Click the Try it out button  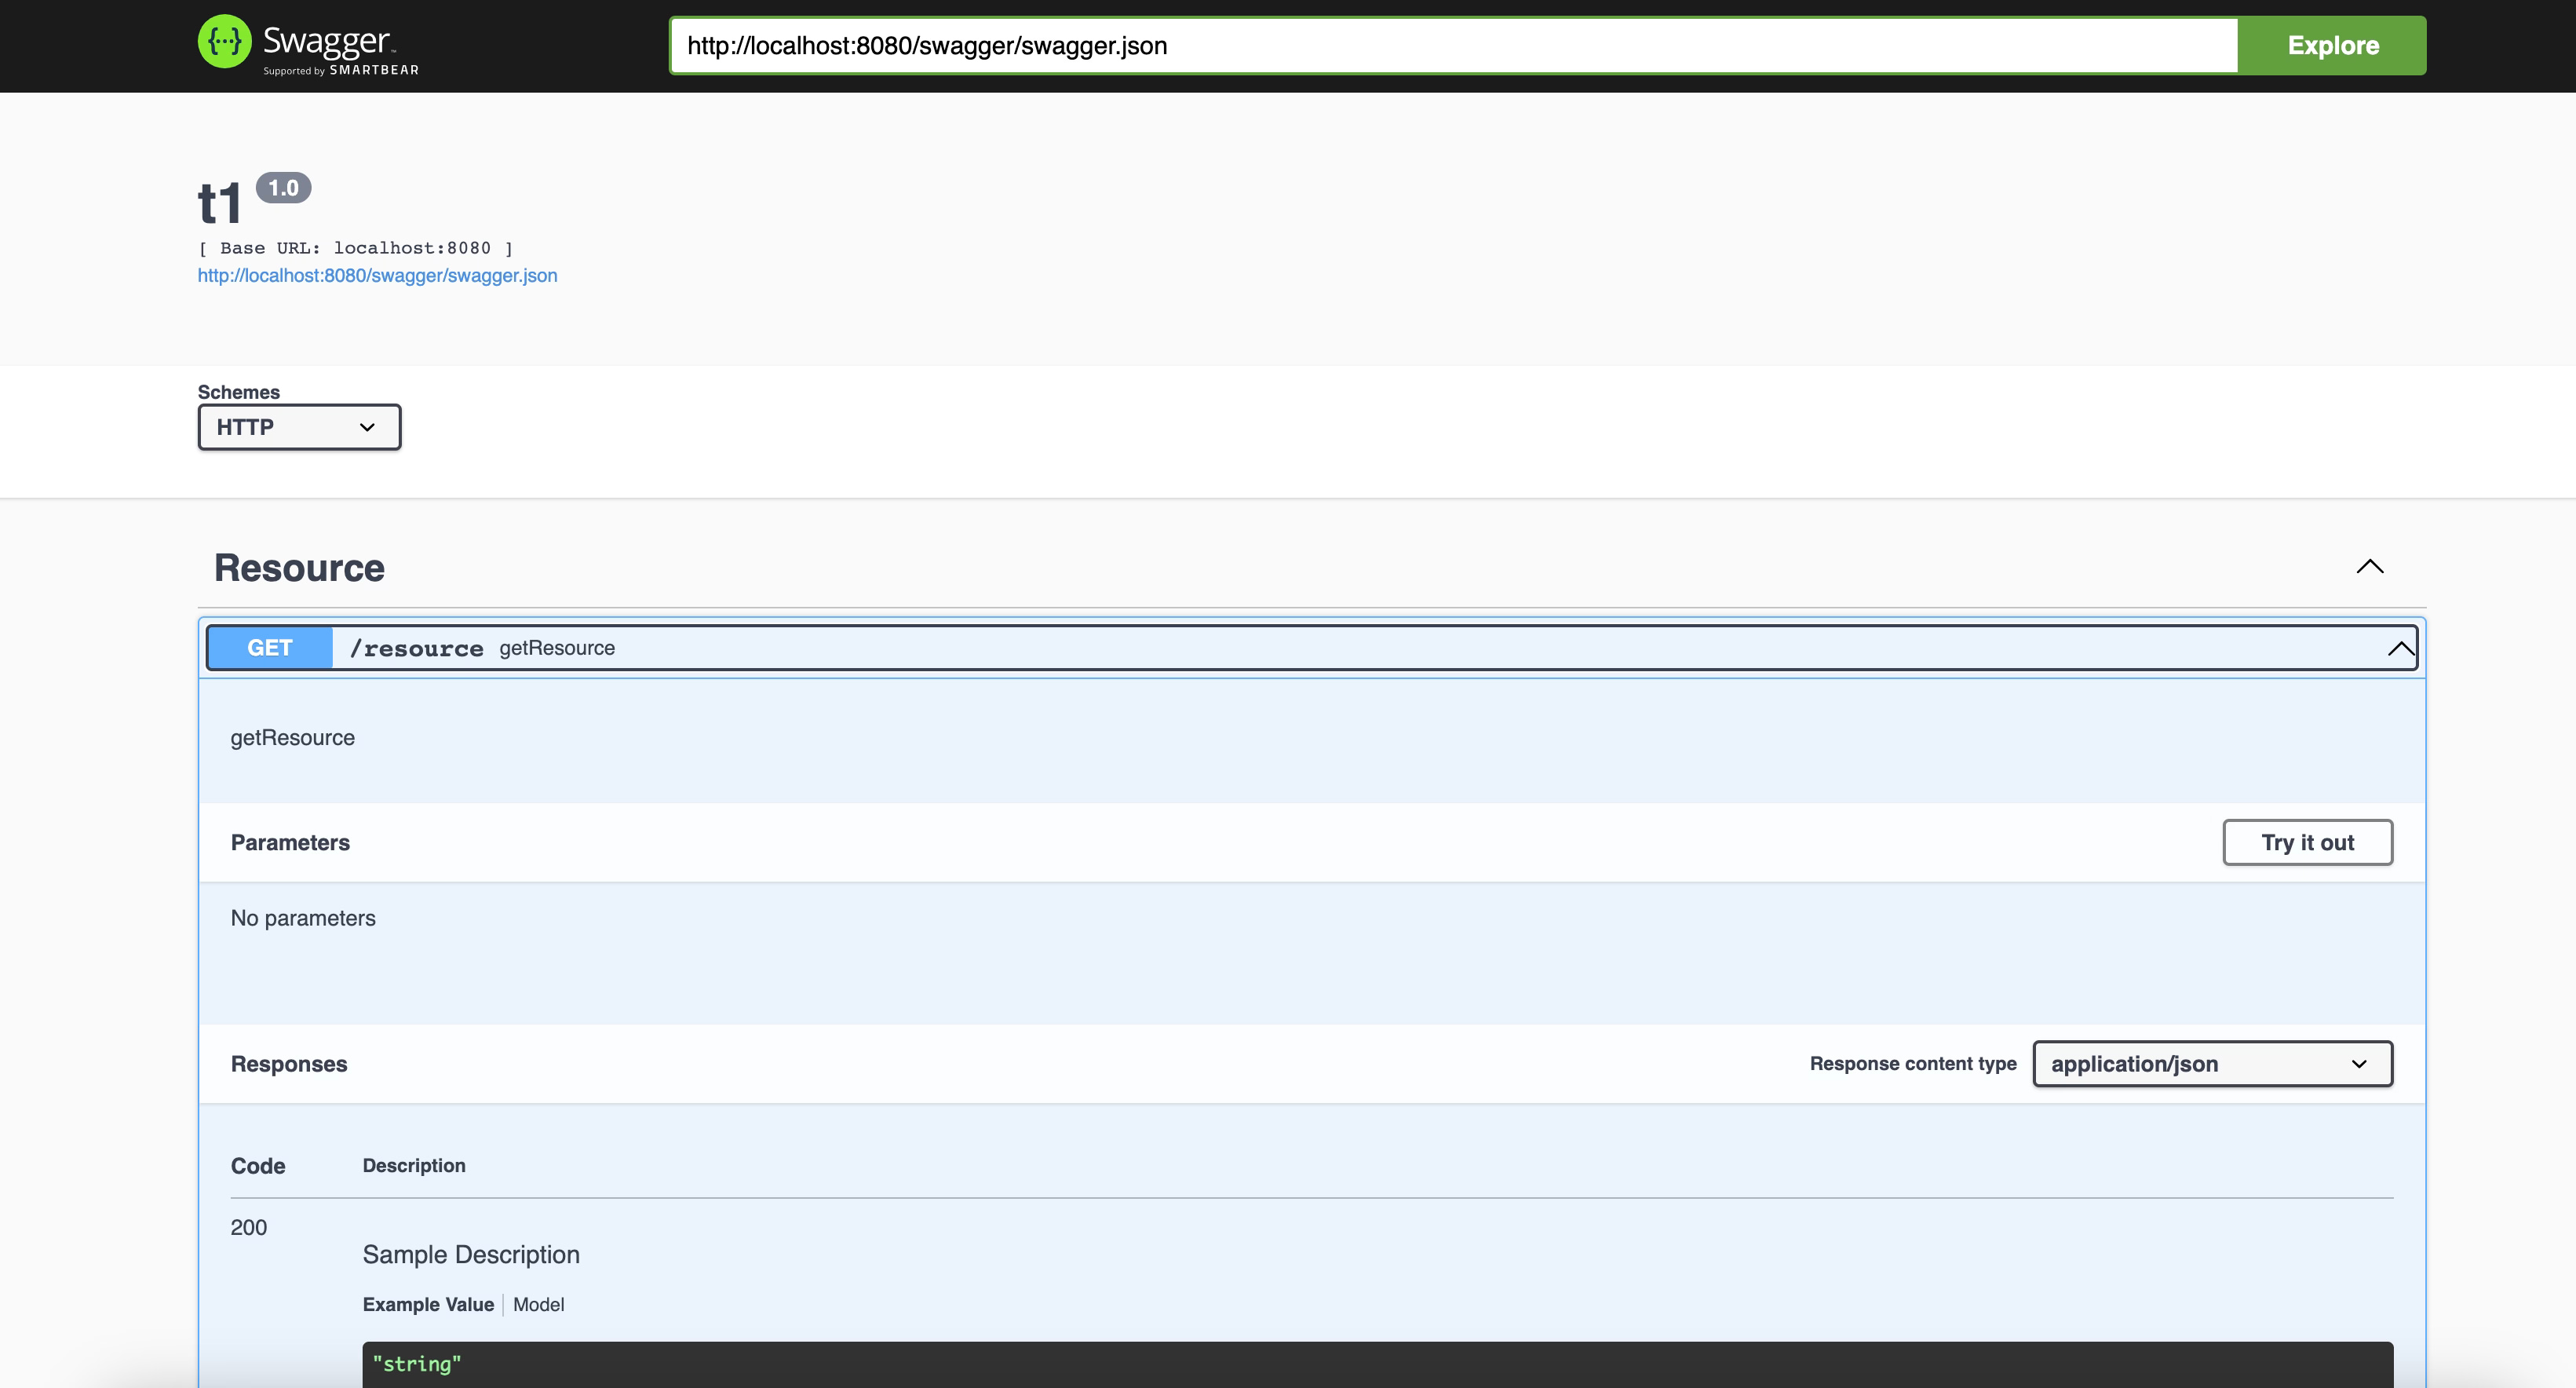click(x=2308, y=842)
